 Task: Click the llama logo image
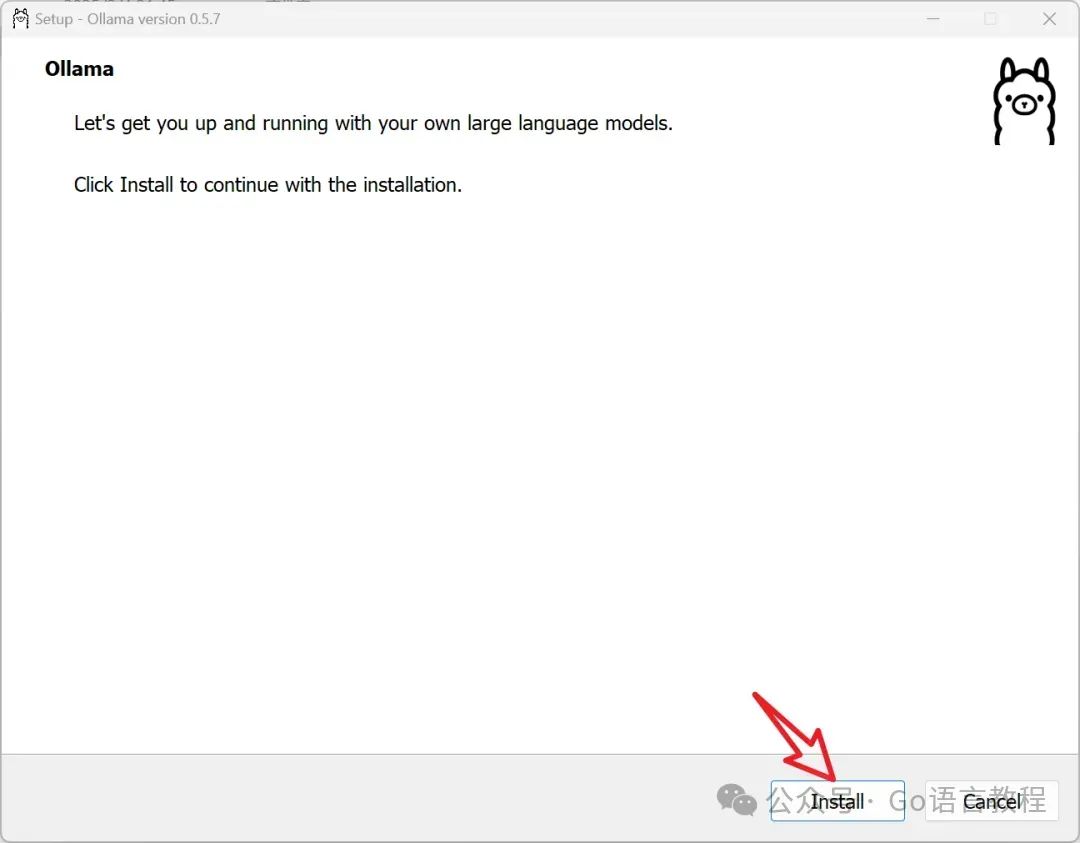(x=1024, y=101)
